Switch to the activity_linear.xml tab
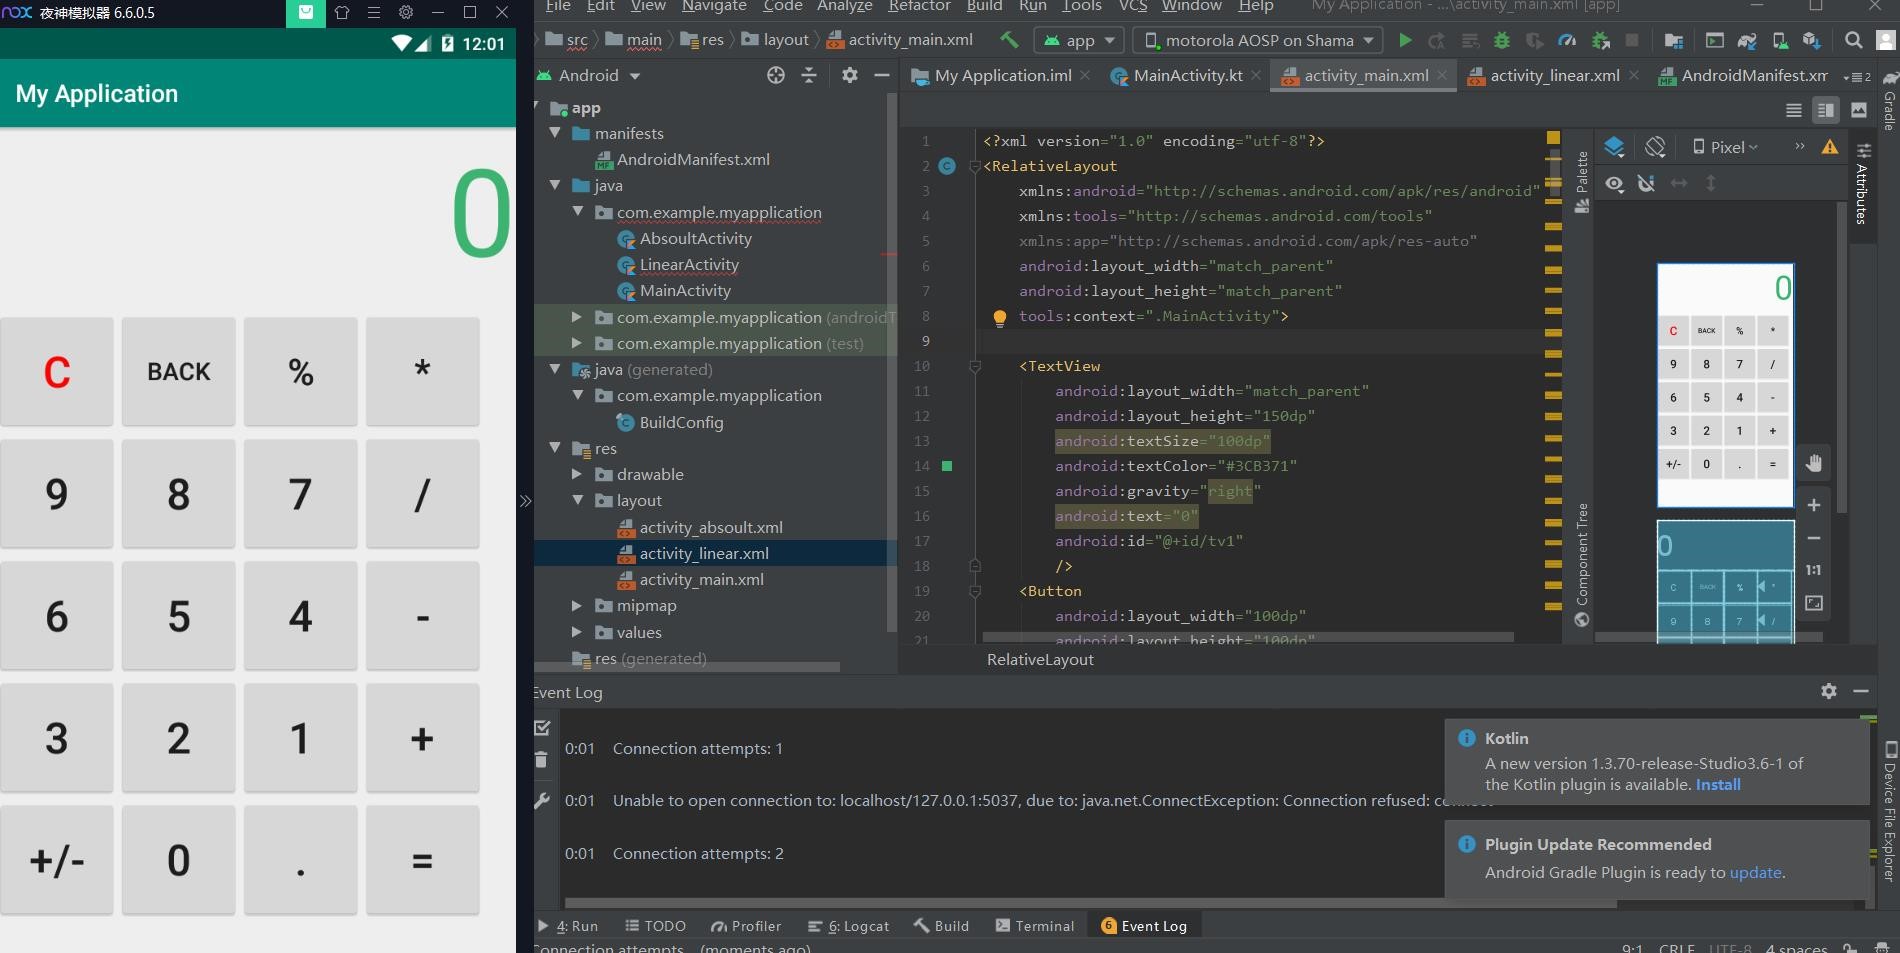 (x=1553, y=75)
